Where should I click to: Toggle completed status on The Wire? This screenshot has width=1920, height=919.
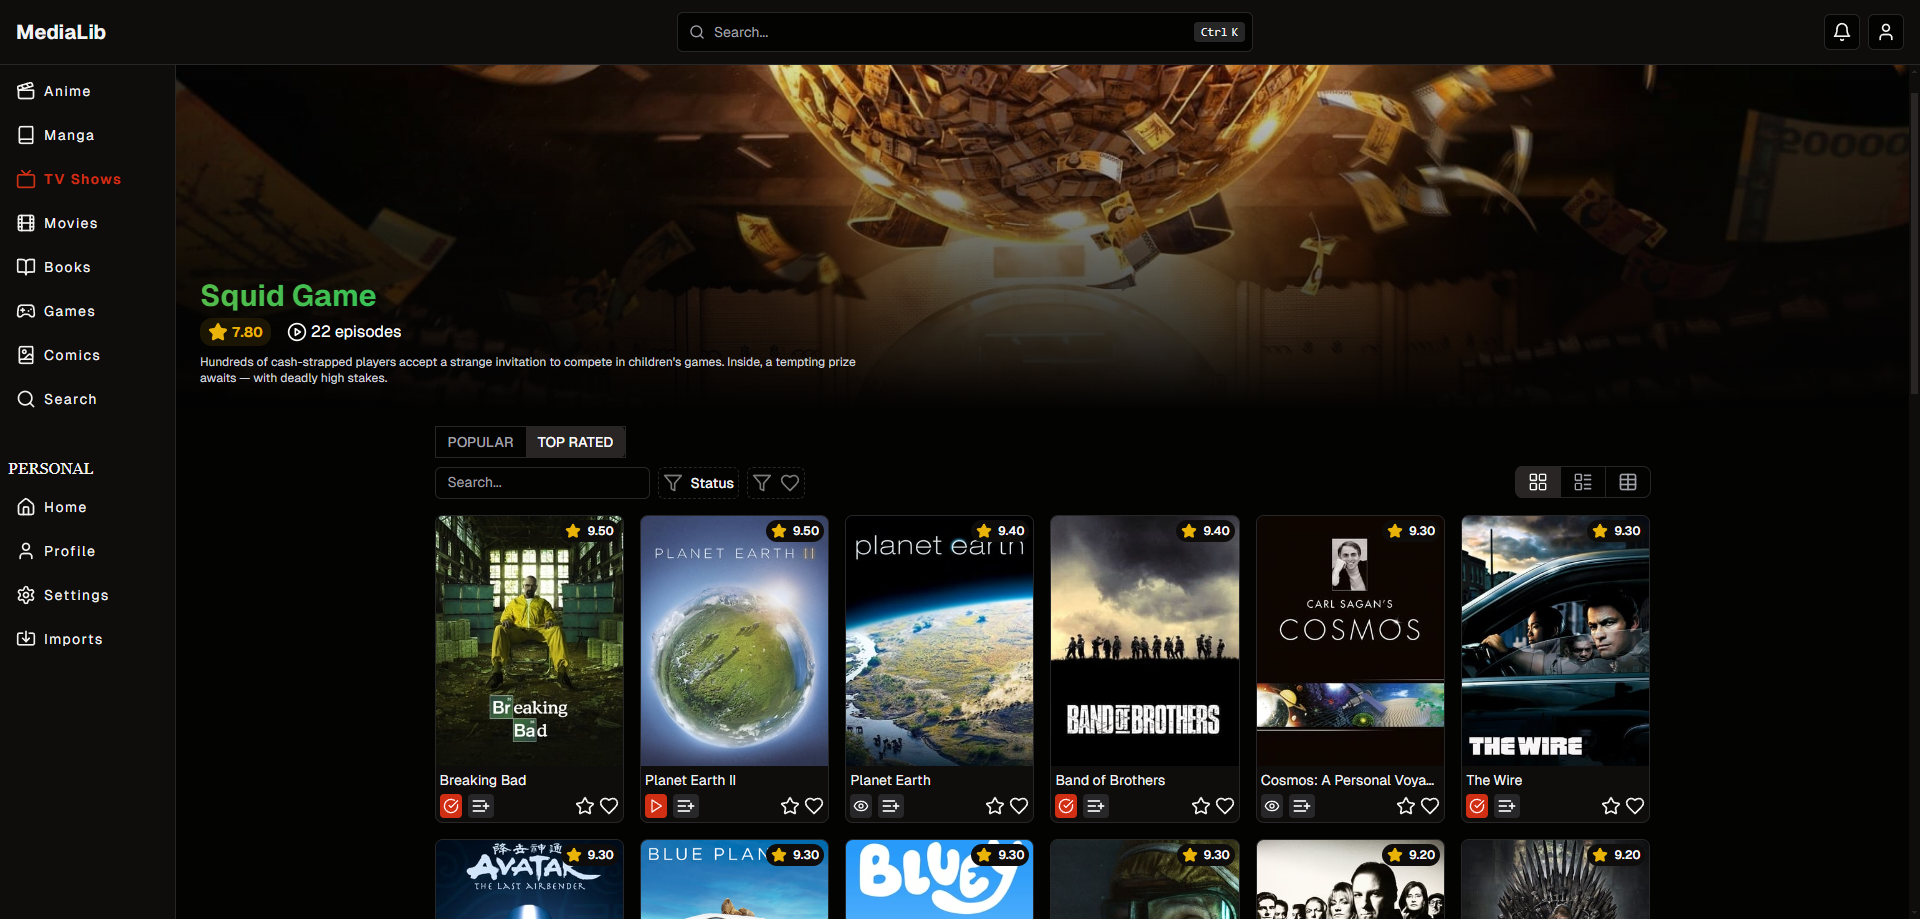(x=1477, y=806)
